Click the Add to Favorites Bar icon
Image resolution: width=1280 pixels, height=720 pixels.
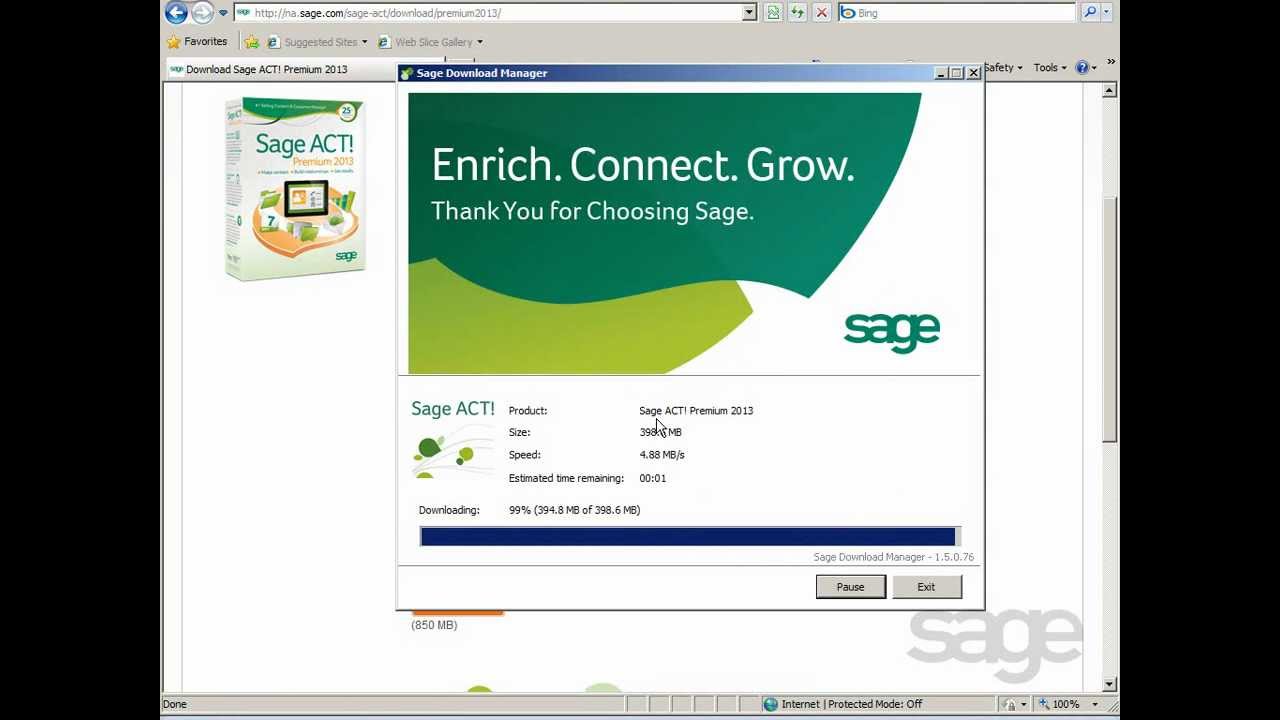[251, 42]
